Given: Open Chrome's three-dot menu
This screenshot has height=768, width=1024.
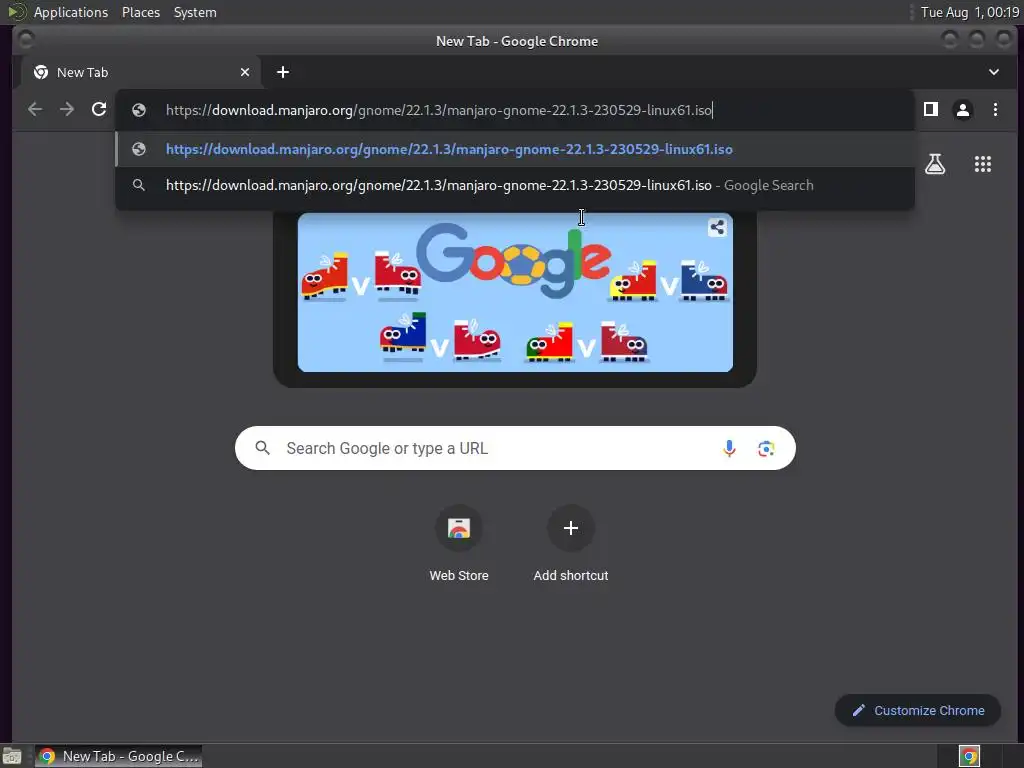Looking at the screenshot, I should 995,110.
